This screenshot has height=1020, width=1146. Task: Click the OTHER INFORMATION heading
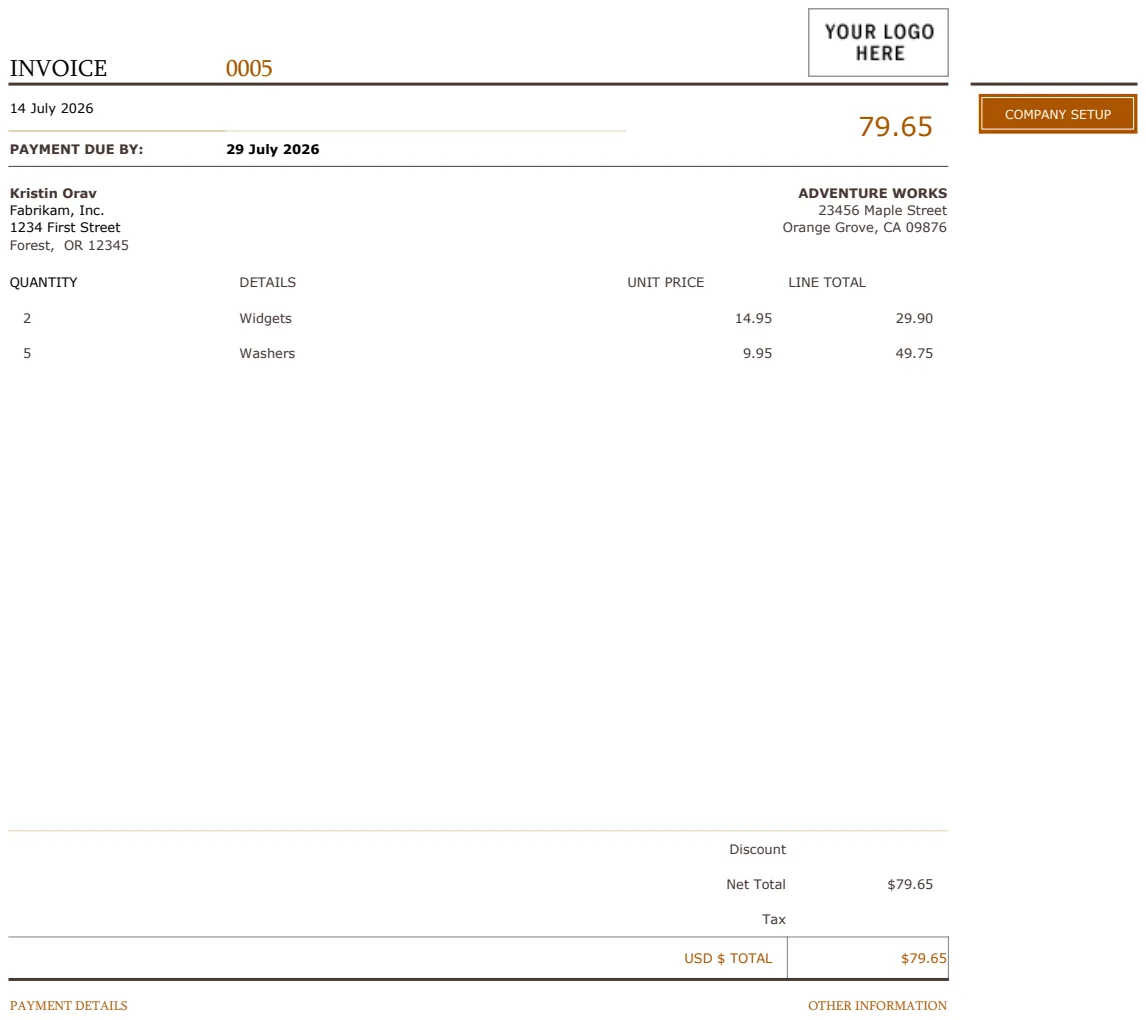coord(877,1005)
